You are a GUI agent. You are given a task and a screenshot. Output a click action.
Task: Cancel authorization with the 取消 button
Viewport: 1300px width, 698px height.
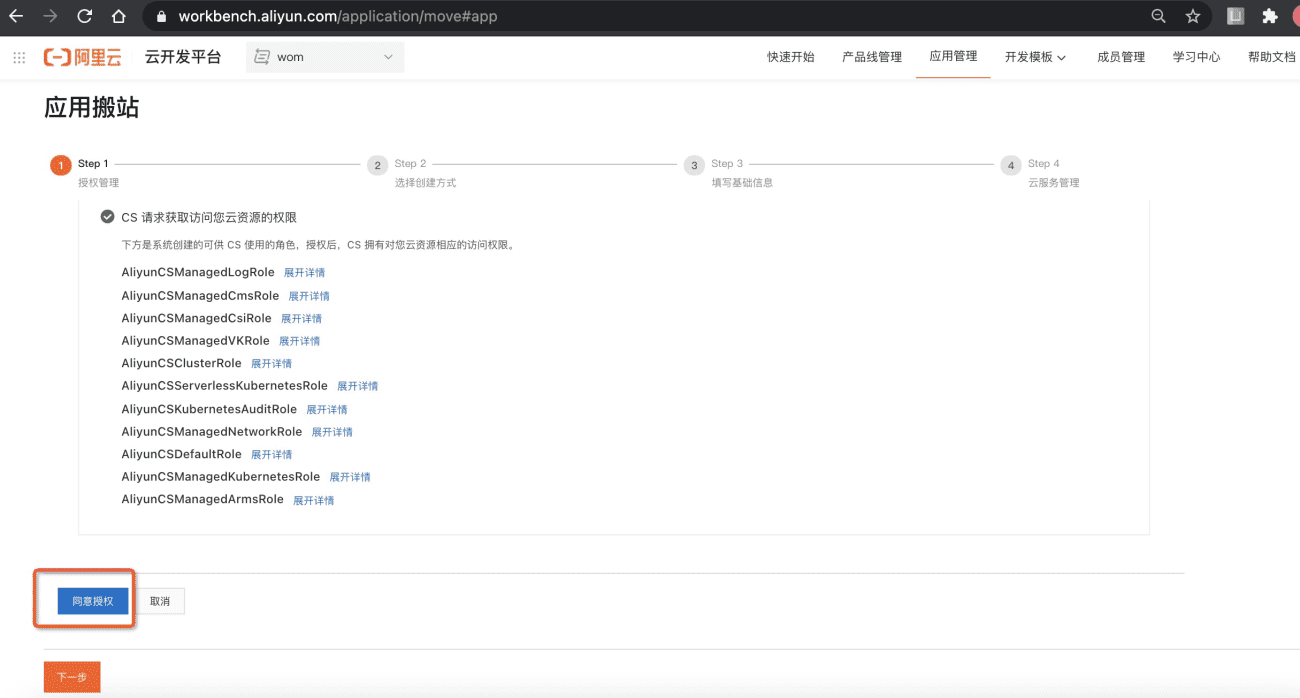point(160,600)
